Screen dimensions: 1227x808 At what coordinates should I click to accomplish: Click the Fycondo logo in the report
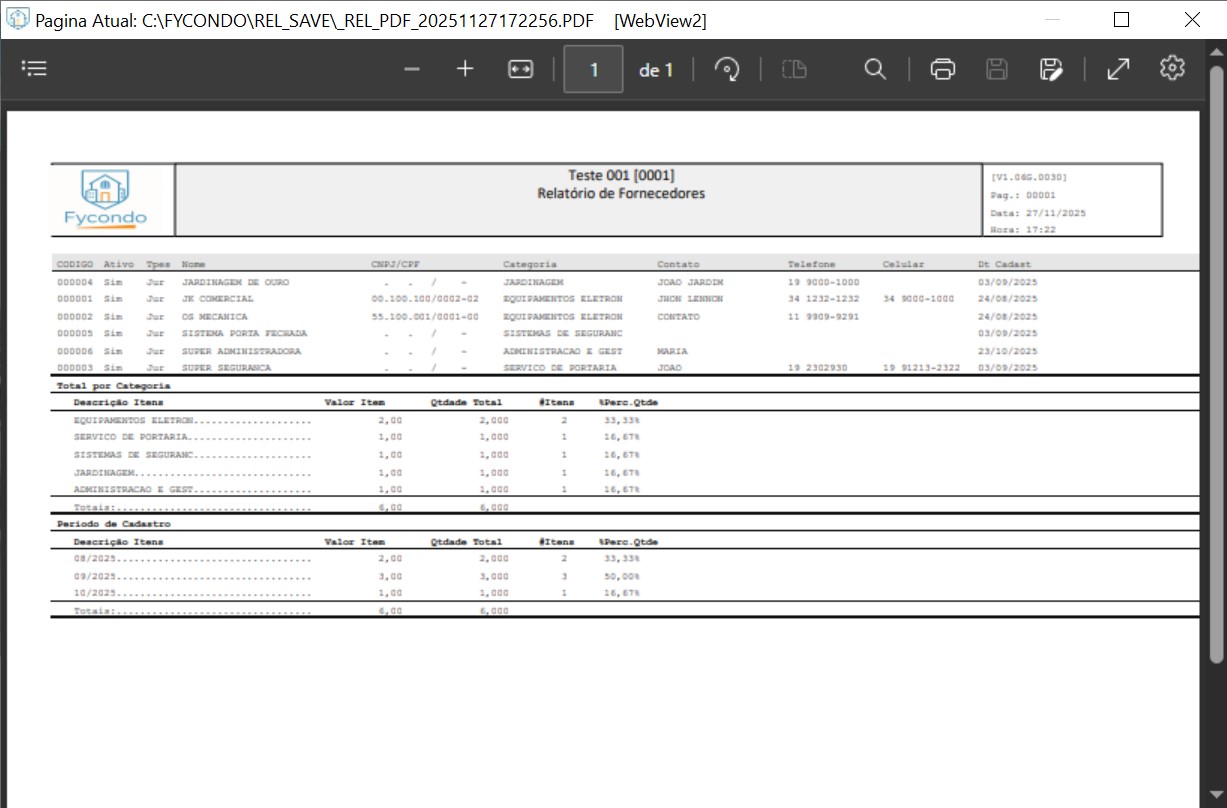[x=105, y=199]
